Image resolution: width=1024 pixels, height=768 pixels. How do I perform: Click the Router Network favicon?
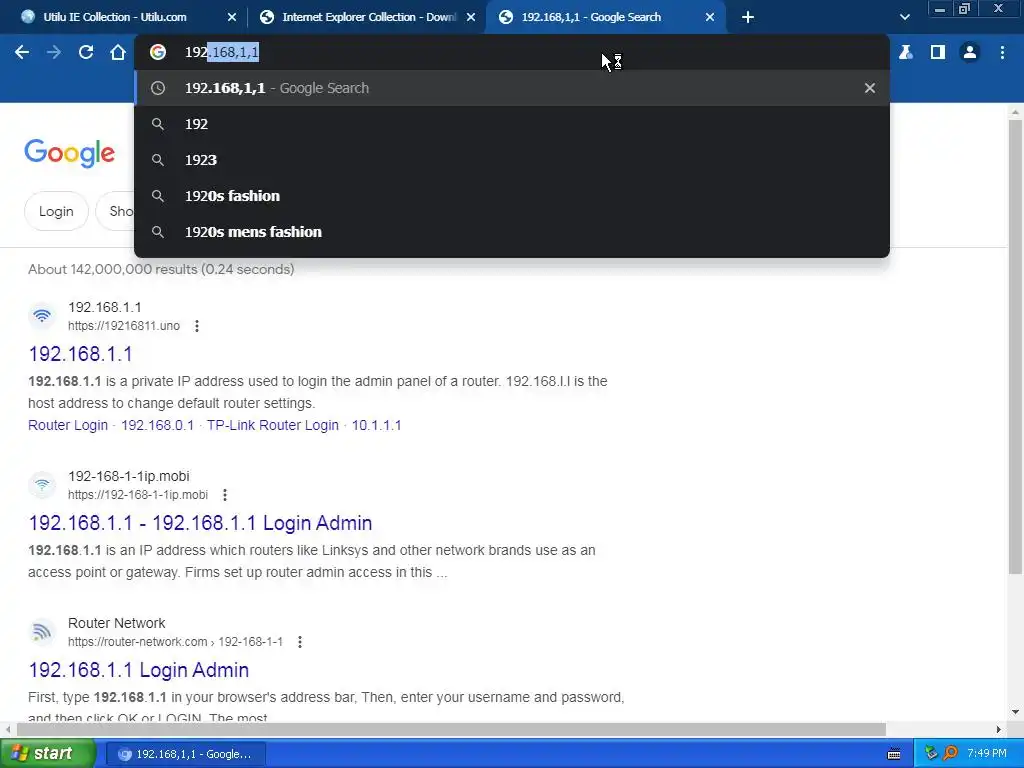pyautogui.click(x=42, y=632)
